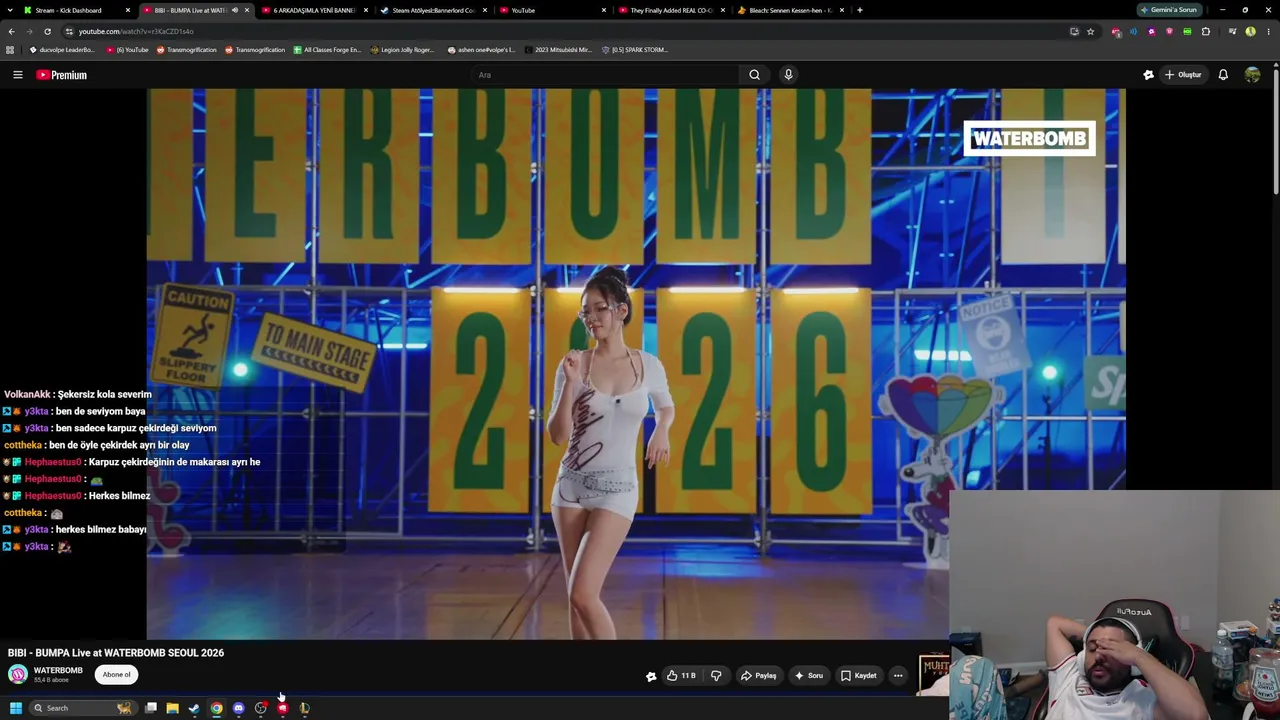Like the video with thumbs up

[681, 676]
